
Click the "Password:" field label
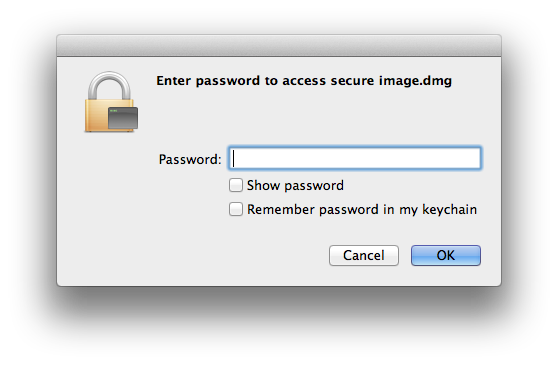click(x=190, y=159)
